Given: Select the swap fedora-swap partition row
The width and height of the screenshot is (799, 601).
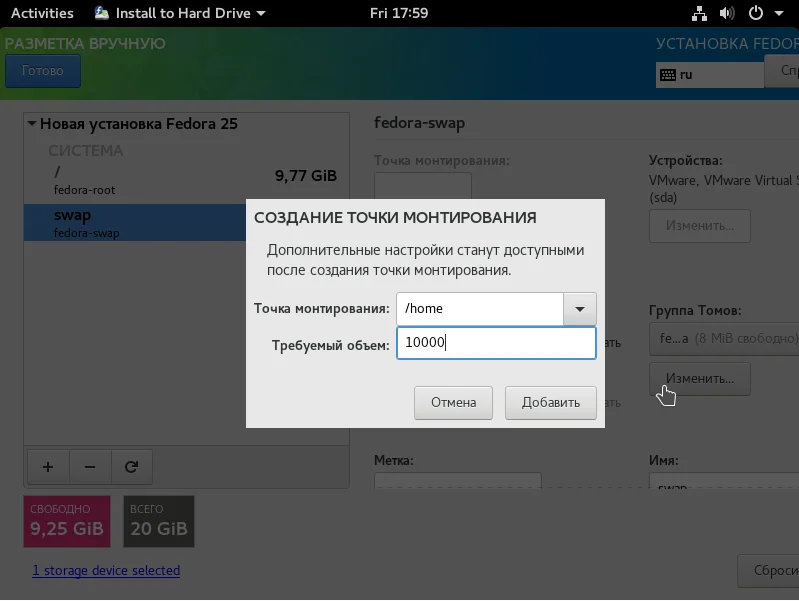Looking at the screenshot, I should click(135, 223).
